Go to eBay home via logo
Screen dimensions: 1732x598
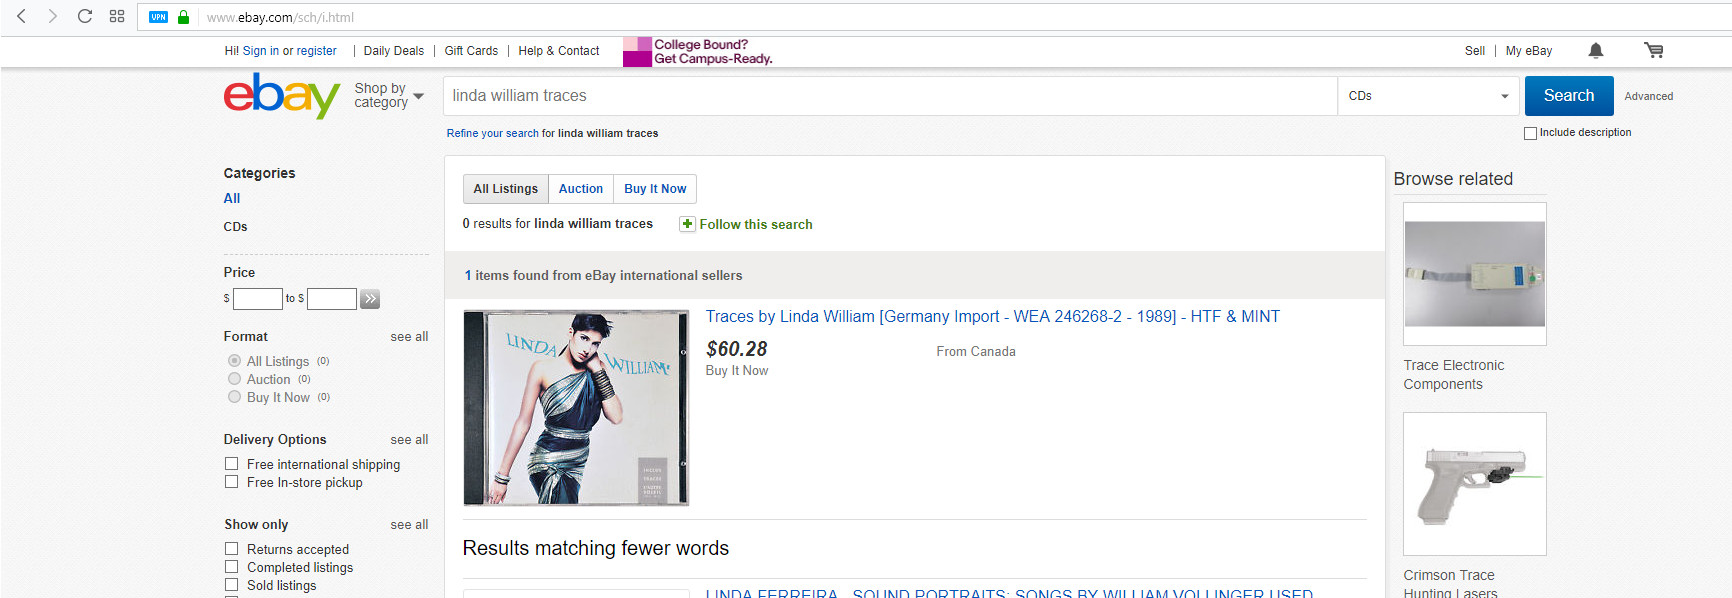pyautogui.click(x=282, y=95)
